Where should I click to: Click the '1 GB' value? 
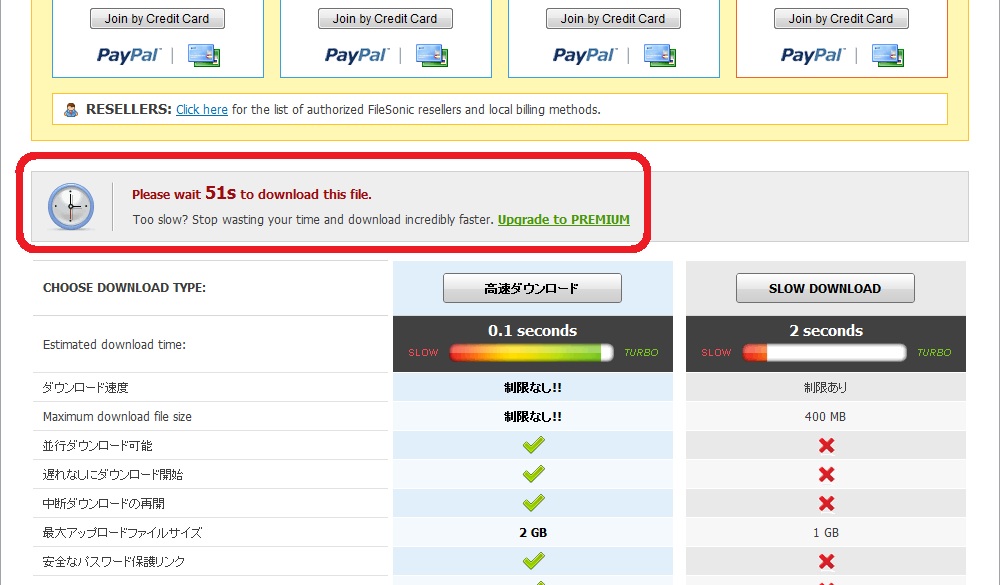coord(826,533)
